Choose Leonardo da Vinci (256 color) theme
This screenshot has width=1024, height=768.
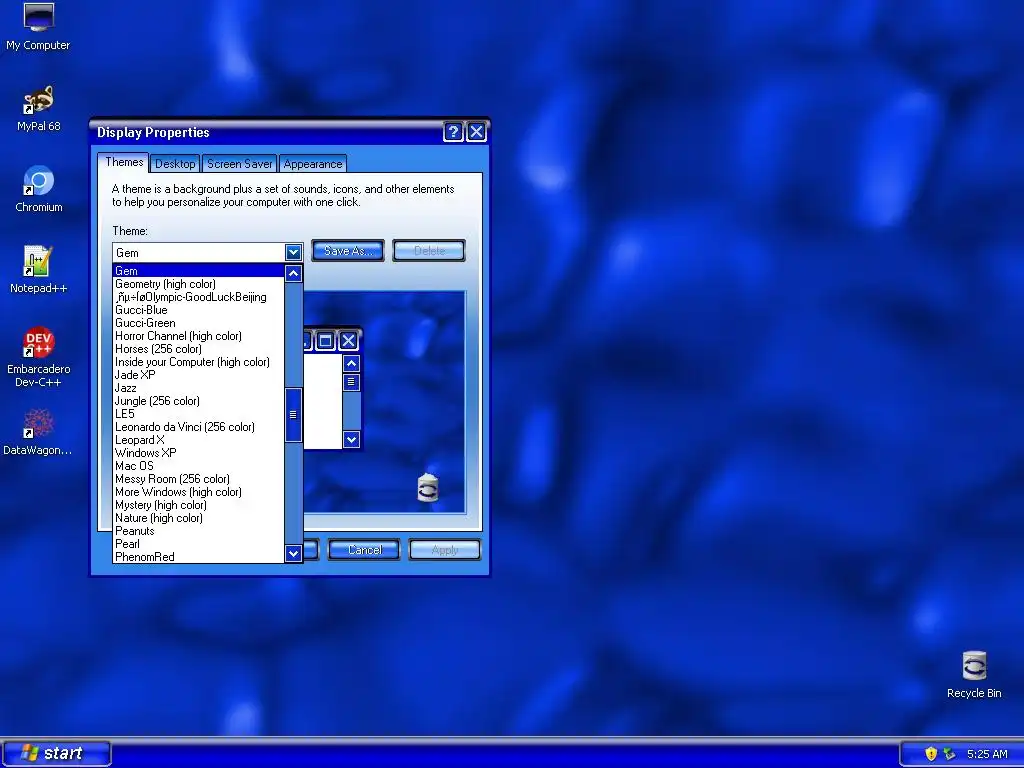click(x=199, y=427)
